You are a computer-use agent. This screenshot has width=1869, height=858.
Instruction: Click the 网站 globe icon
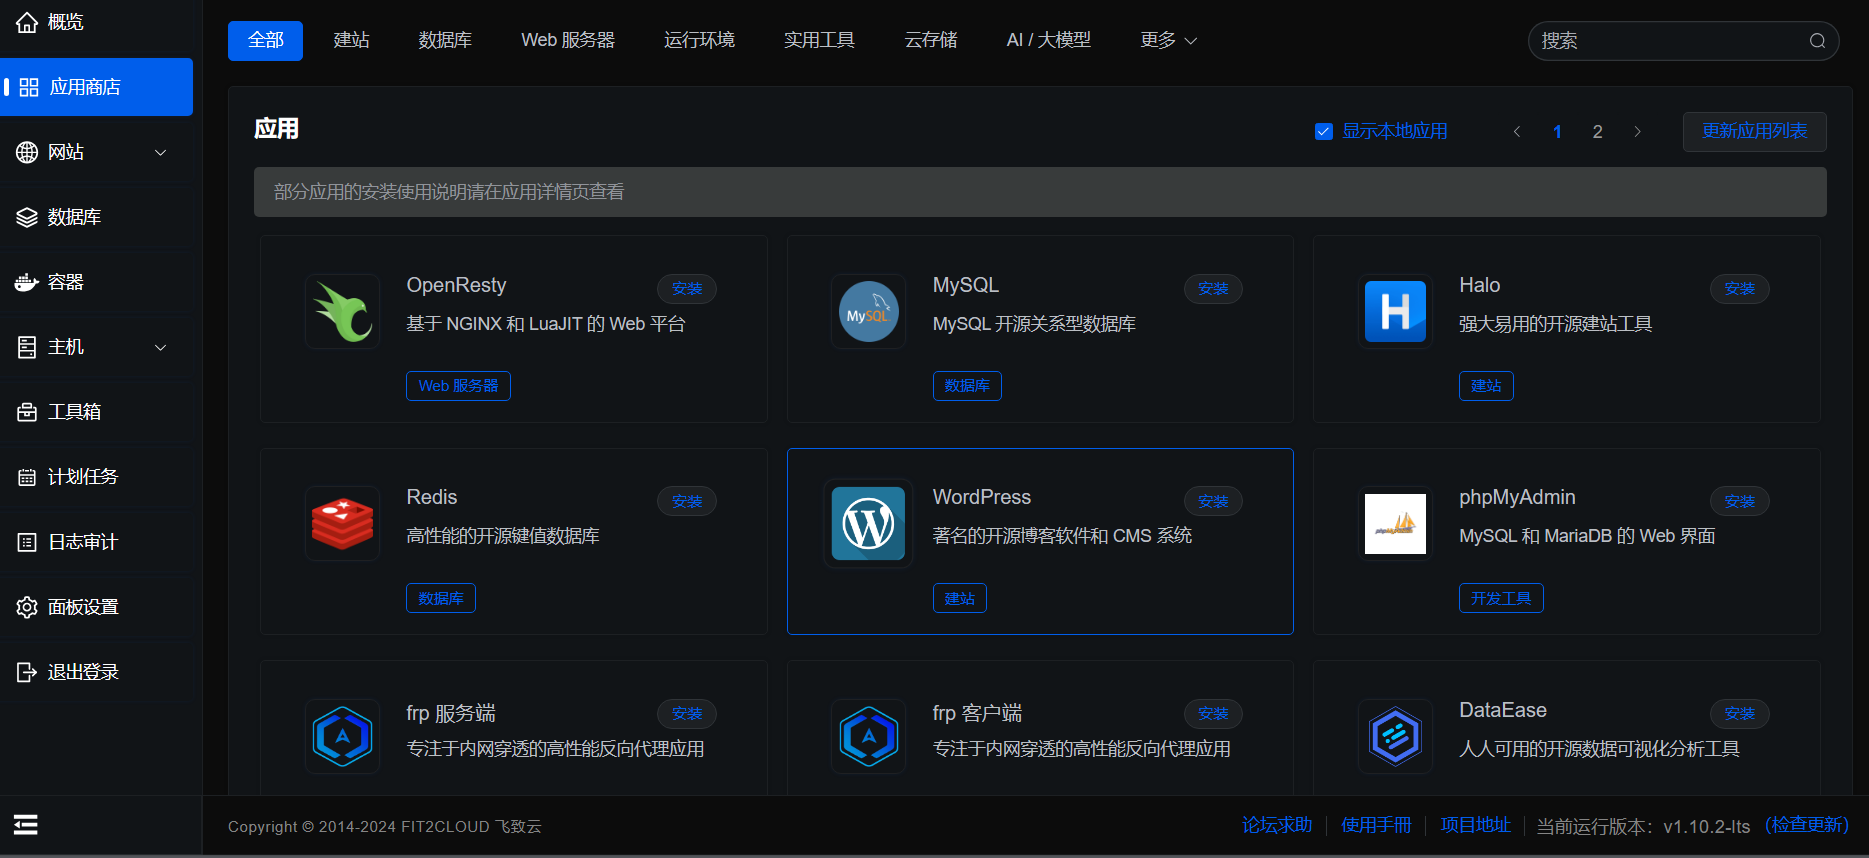[x=27, y=152]
